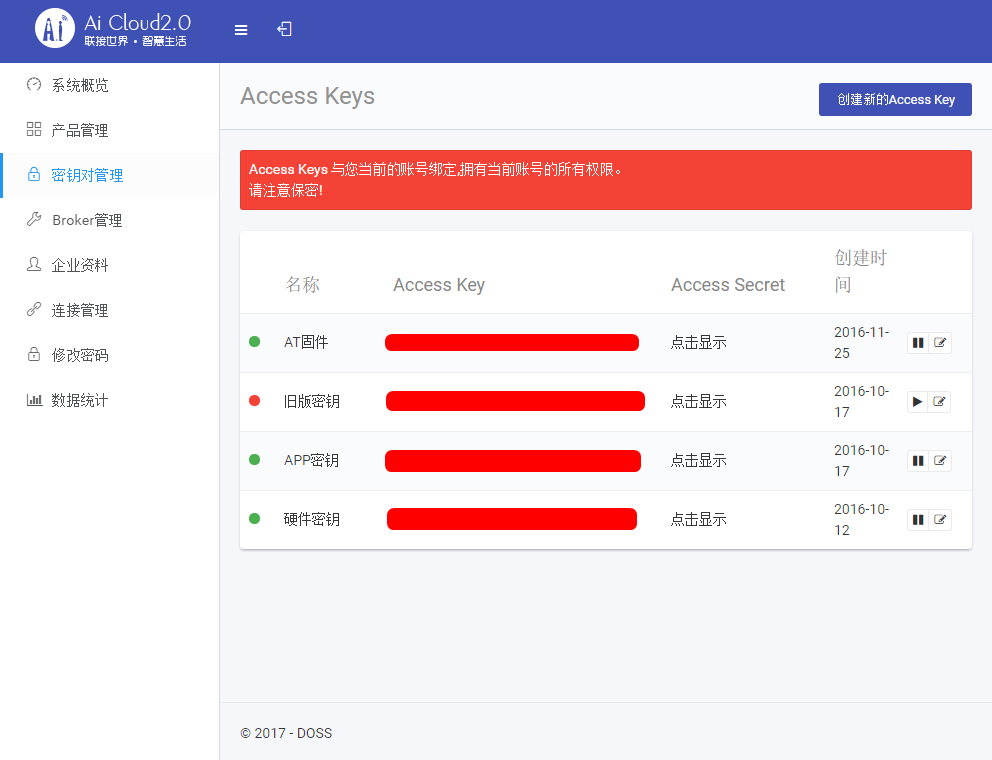The width and height of the screenshot is (992, 760).
Task: Click the 创建时间 column header
Action: (x=860, y=271)
